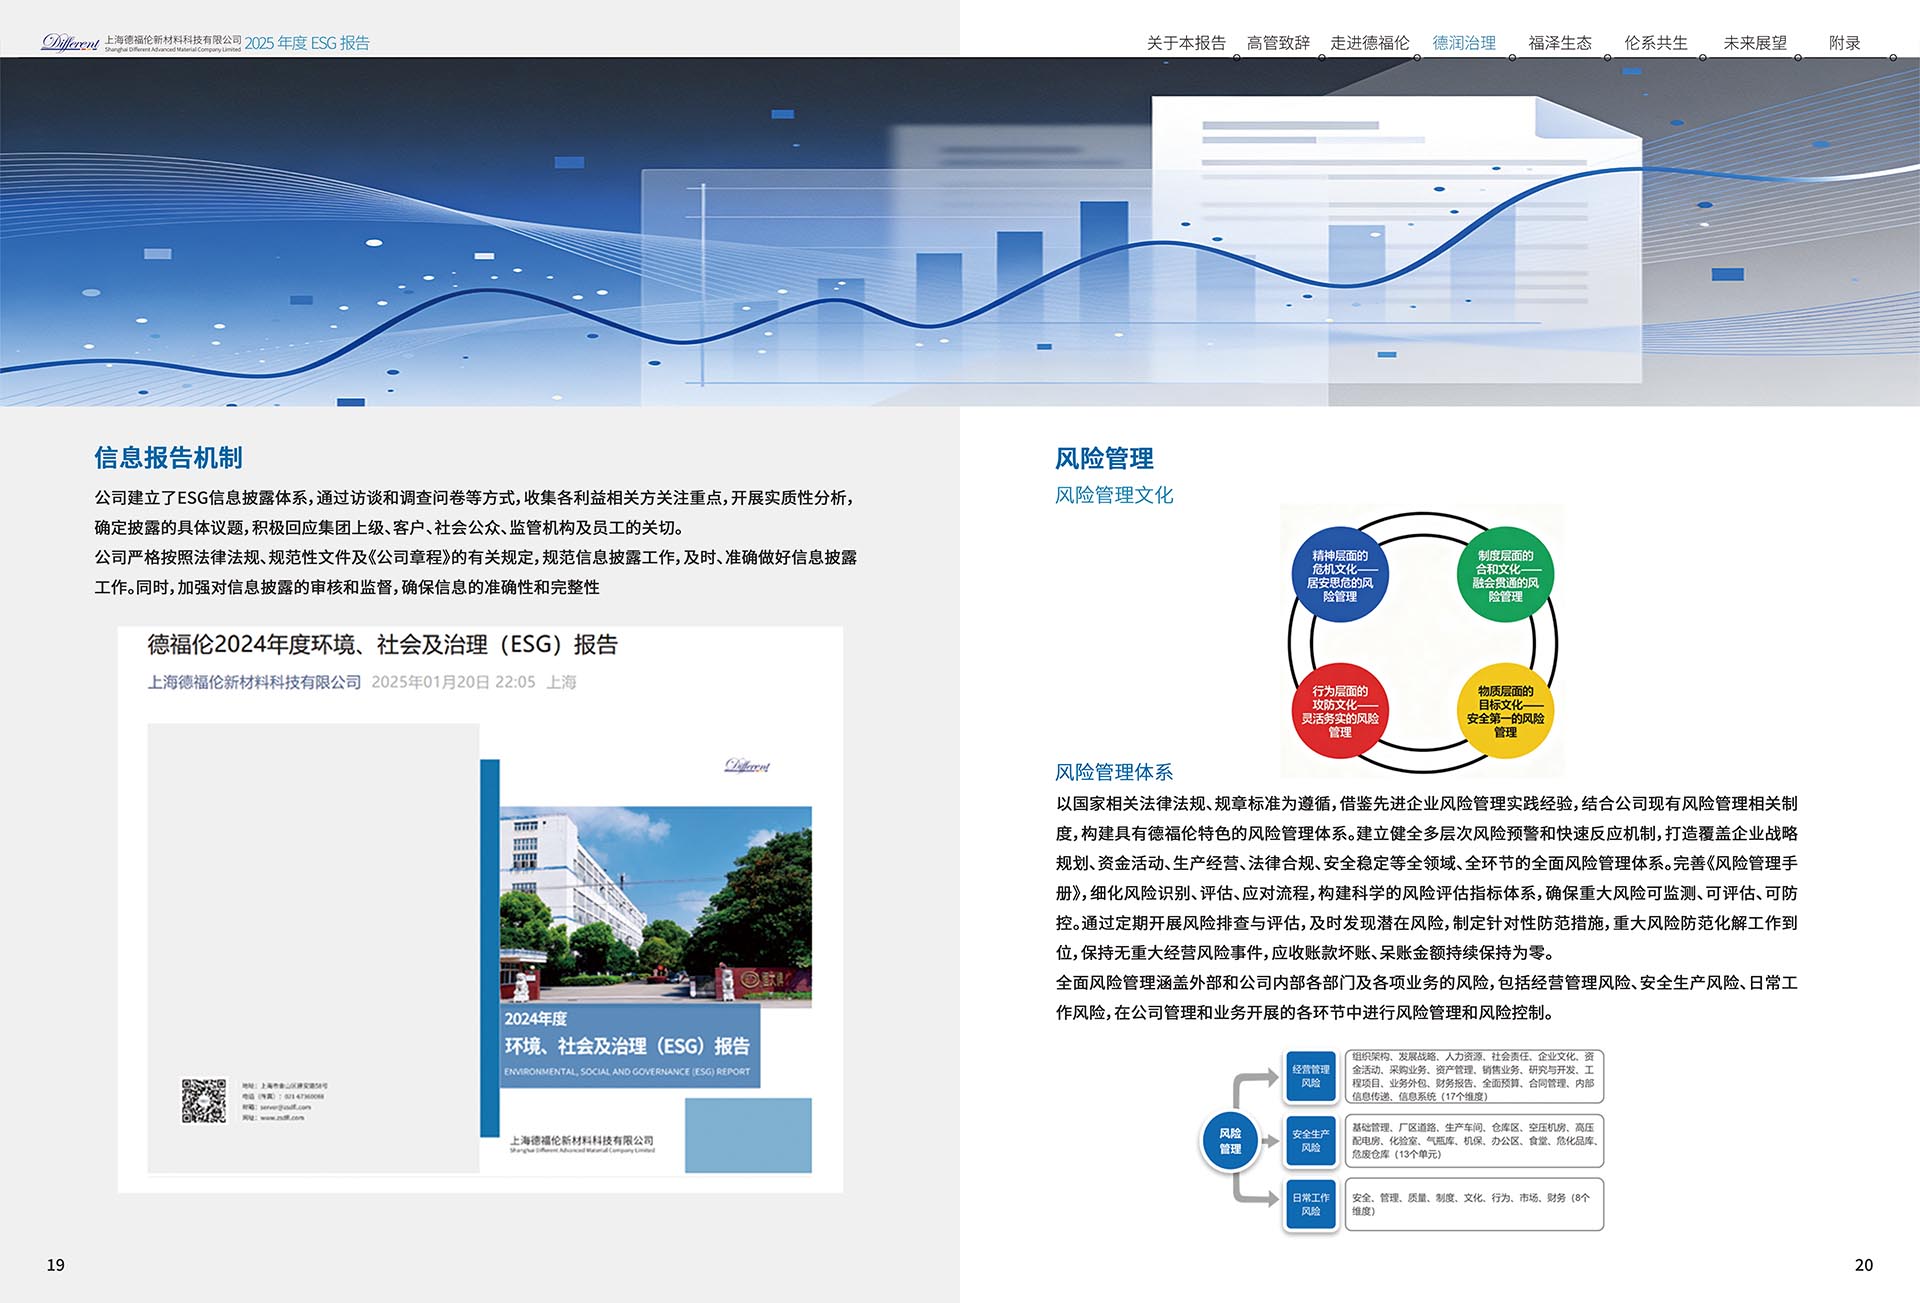Click the website link www.zsdlf.com
The image size is (1920, 1303).
tap(282, 1118)
